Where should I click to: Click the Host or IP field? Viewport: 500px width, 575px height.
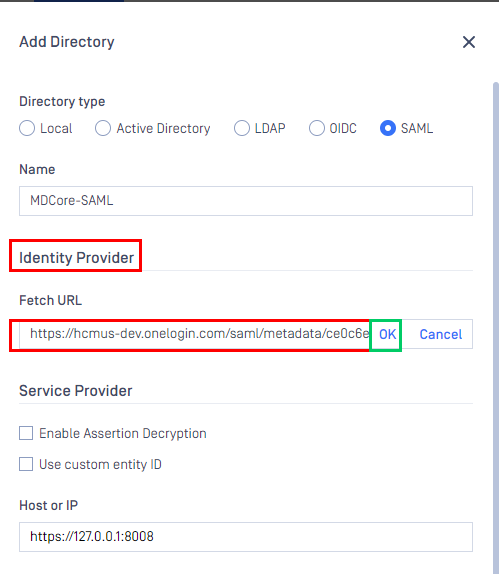coord(246,536)
